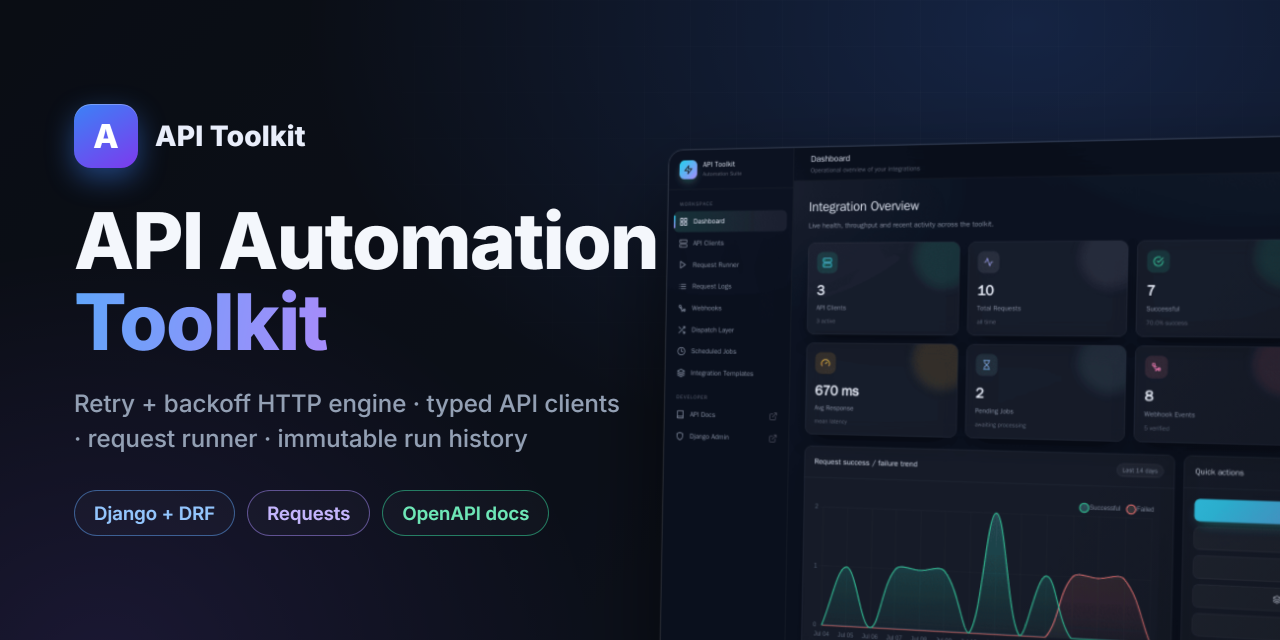
Task: Click the 'Dashboard' page title in top bar
Action: [x=830, y=158]
